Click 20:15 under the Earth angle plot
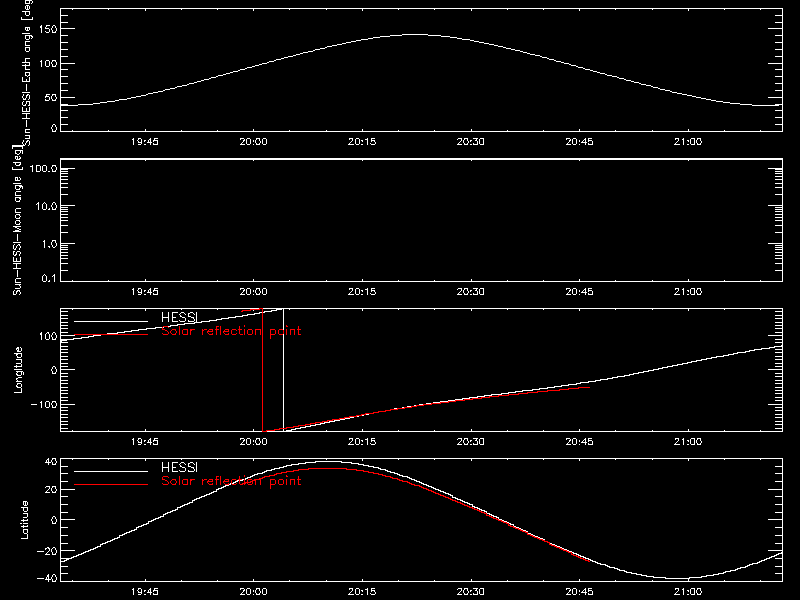This screenshot has height=600, width=800. pyautogui.click(x=362, y=141)
